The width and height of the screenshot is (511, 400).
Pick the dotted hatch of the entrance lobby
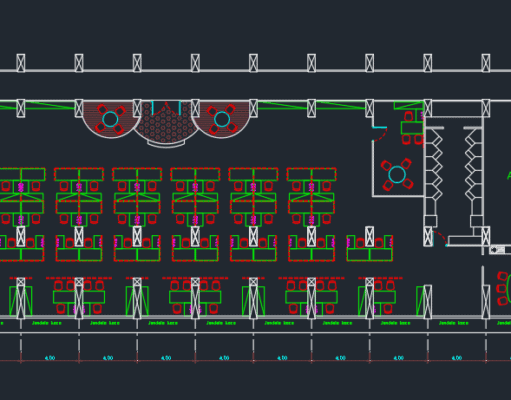pos(166,126)
